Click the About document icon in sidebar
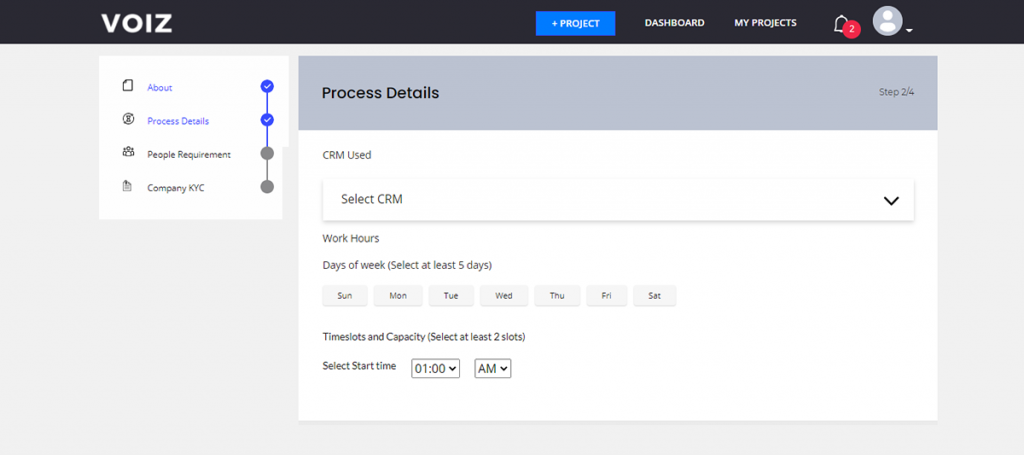This screenshot has height=455, width=1024. (x=128, y=86)
